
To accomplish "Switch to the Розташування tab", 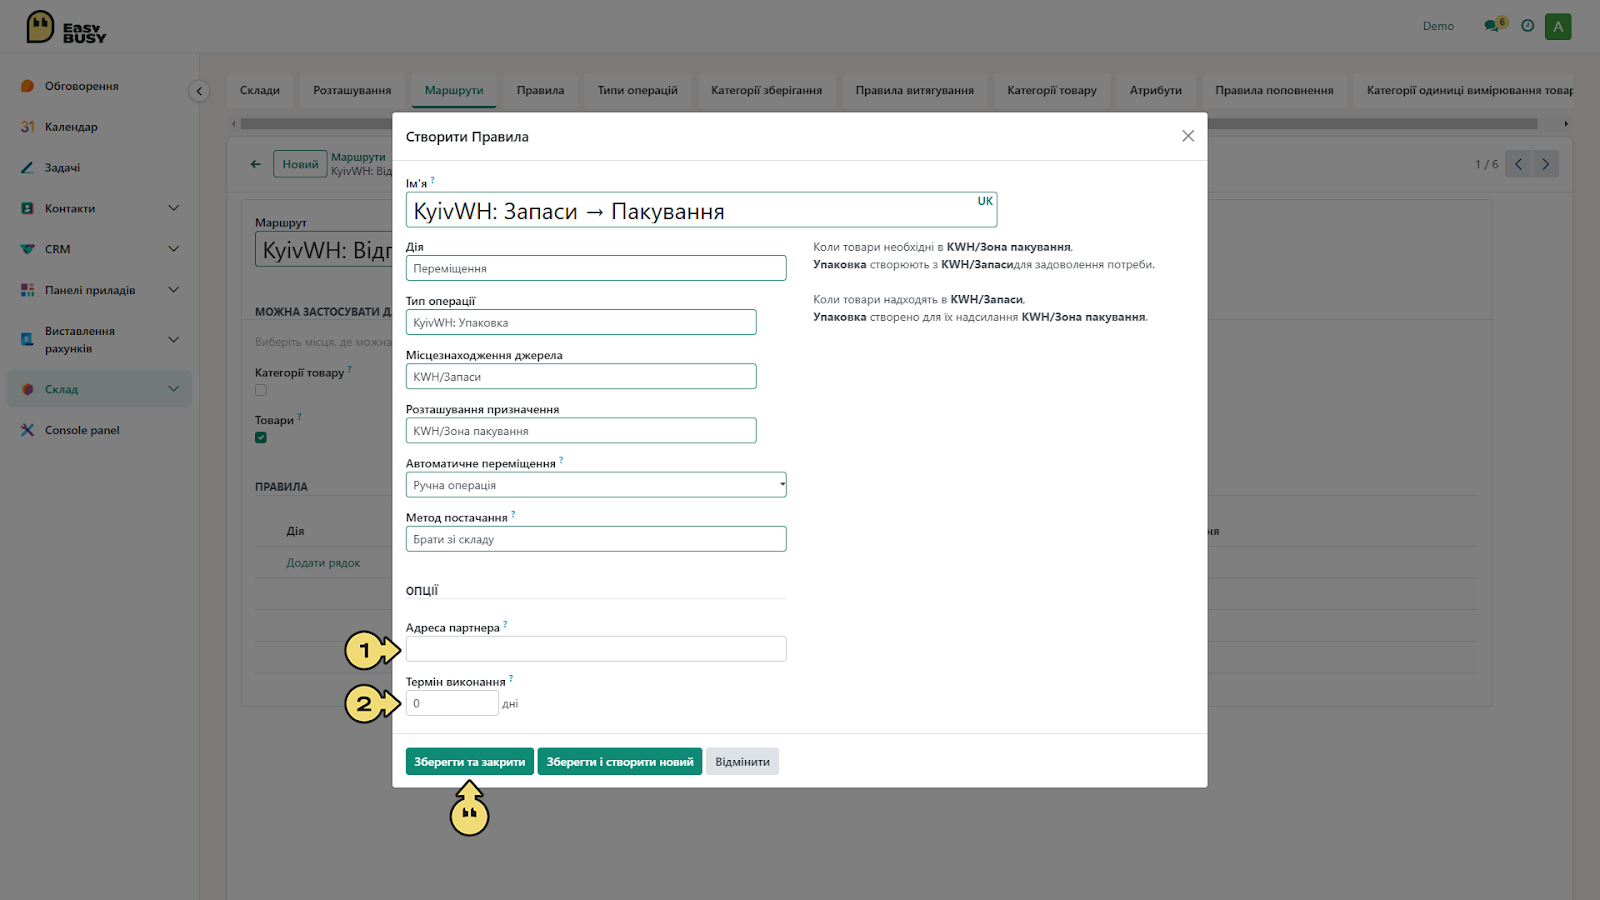I will (352, 90).
